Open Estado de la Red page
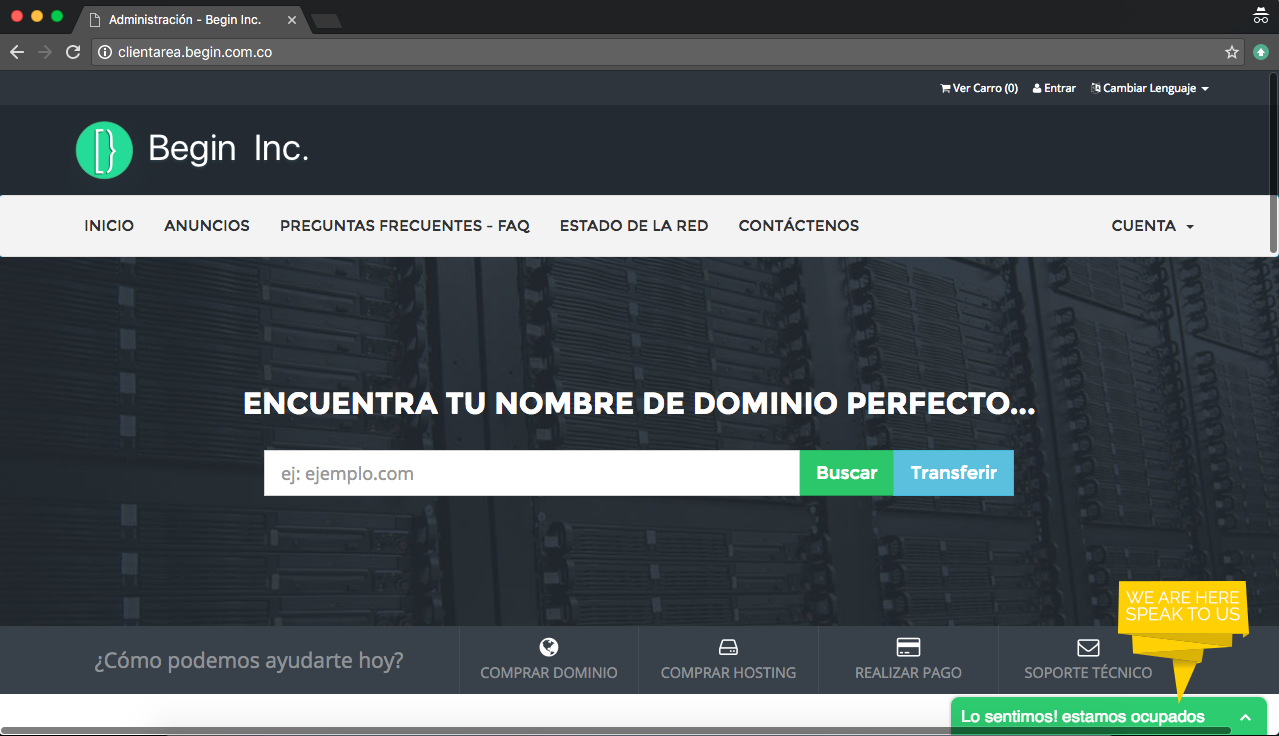 (x=634, y=226)
